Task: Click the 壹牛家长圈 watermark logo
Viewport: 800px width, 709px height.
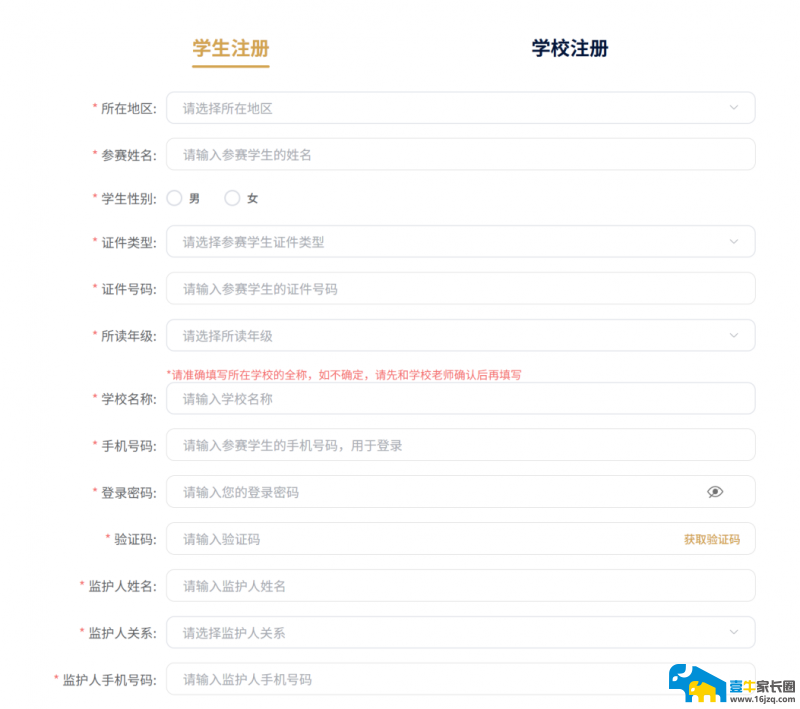Action: 732,683
